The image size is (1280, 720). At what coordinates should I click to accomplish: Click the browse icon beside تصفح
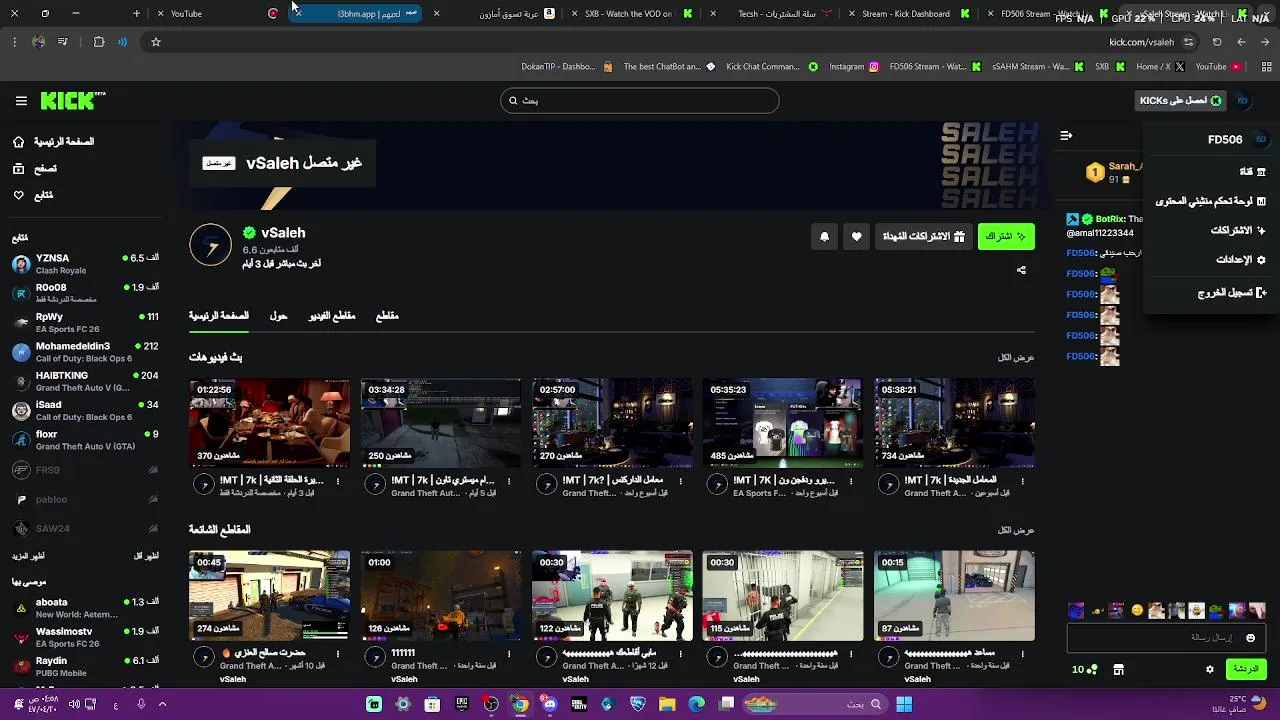coord(19,169)
